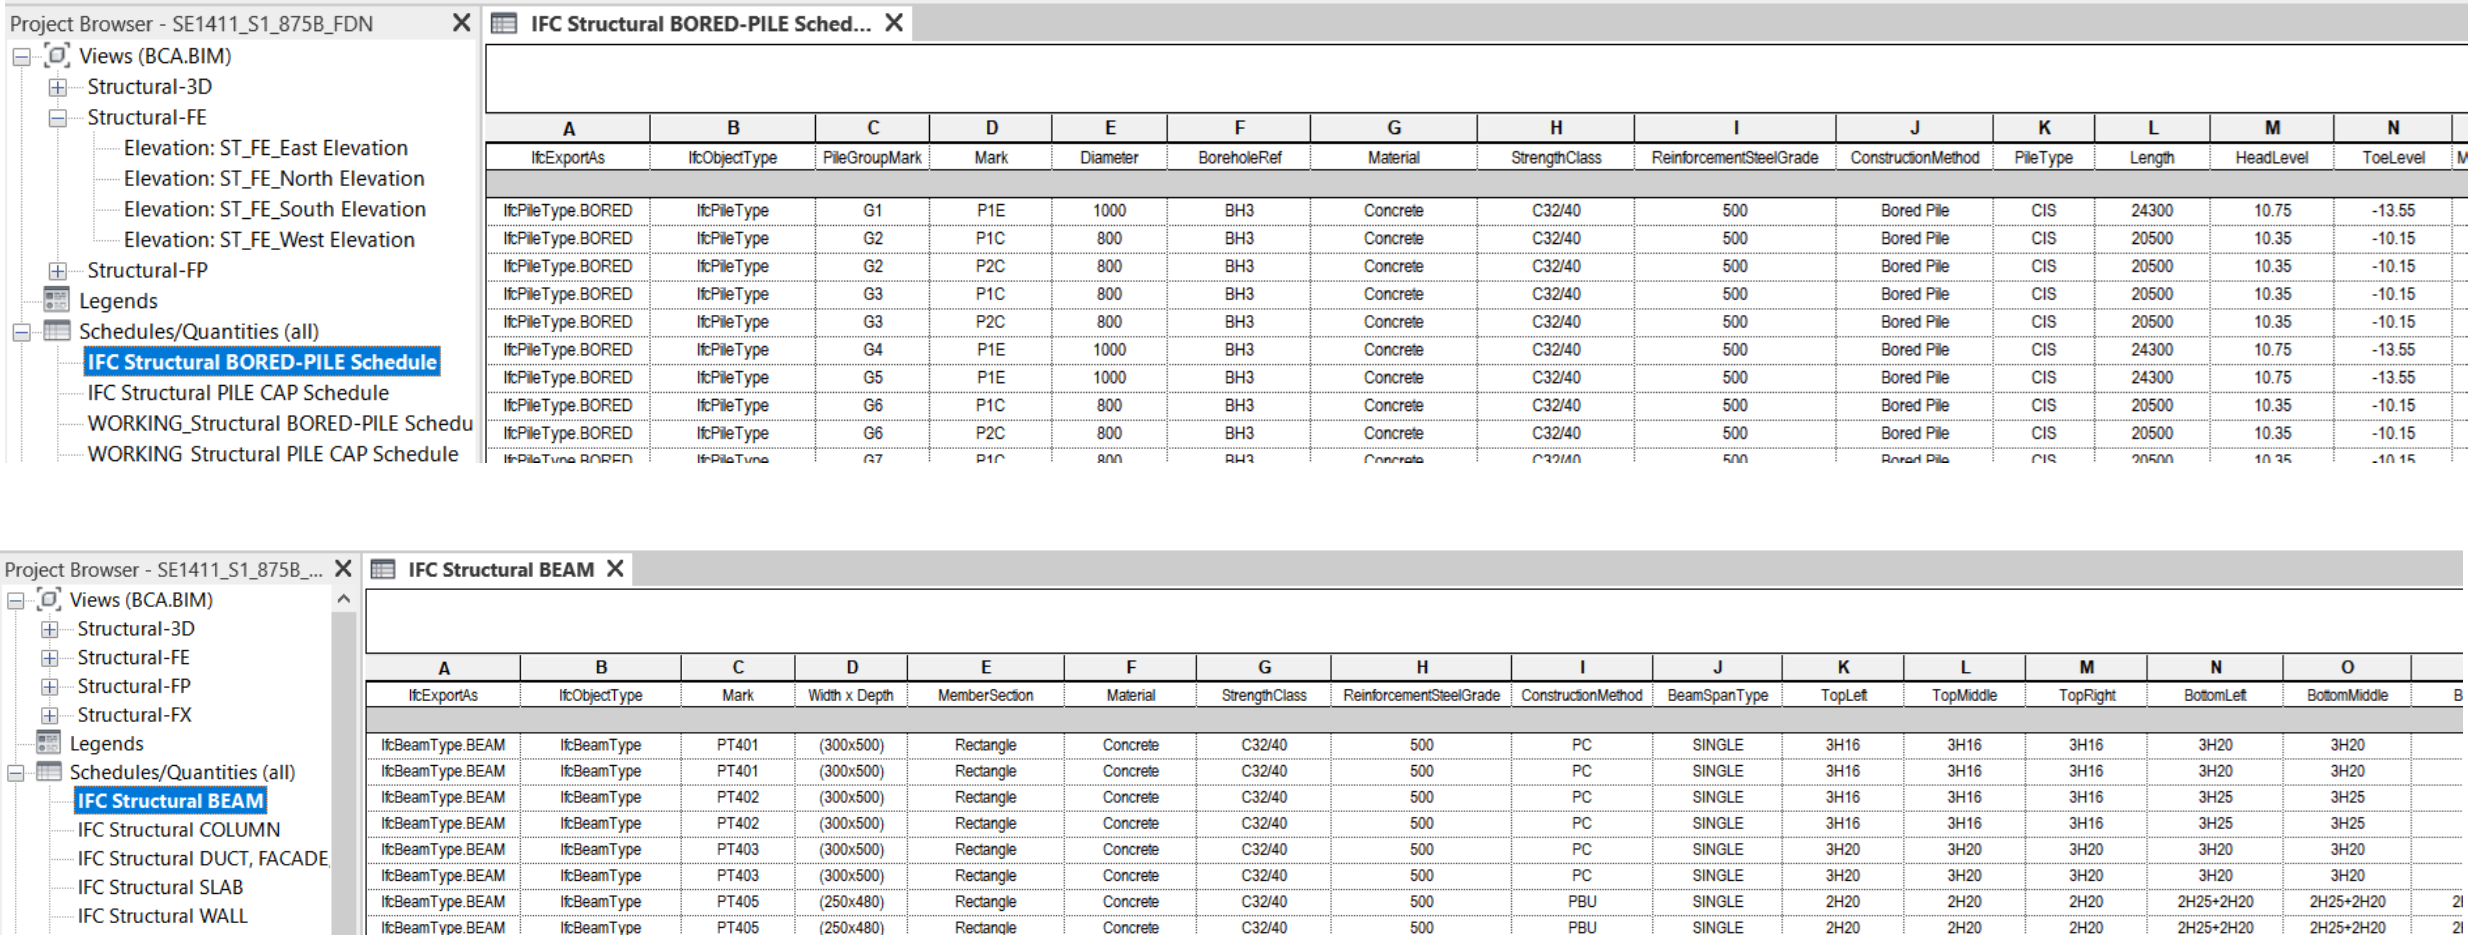Click the Legends icon in bottom project browser
This screenshot has height=935, width=2468.
pyautogui.click(x=48, y=743)
